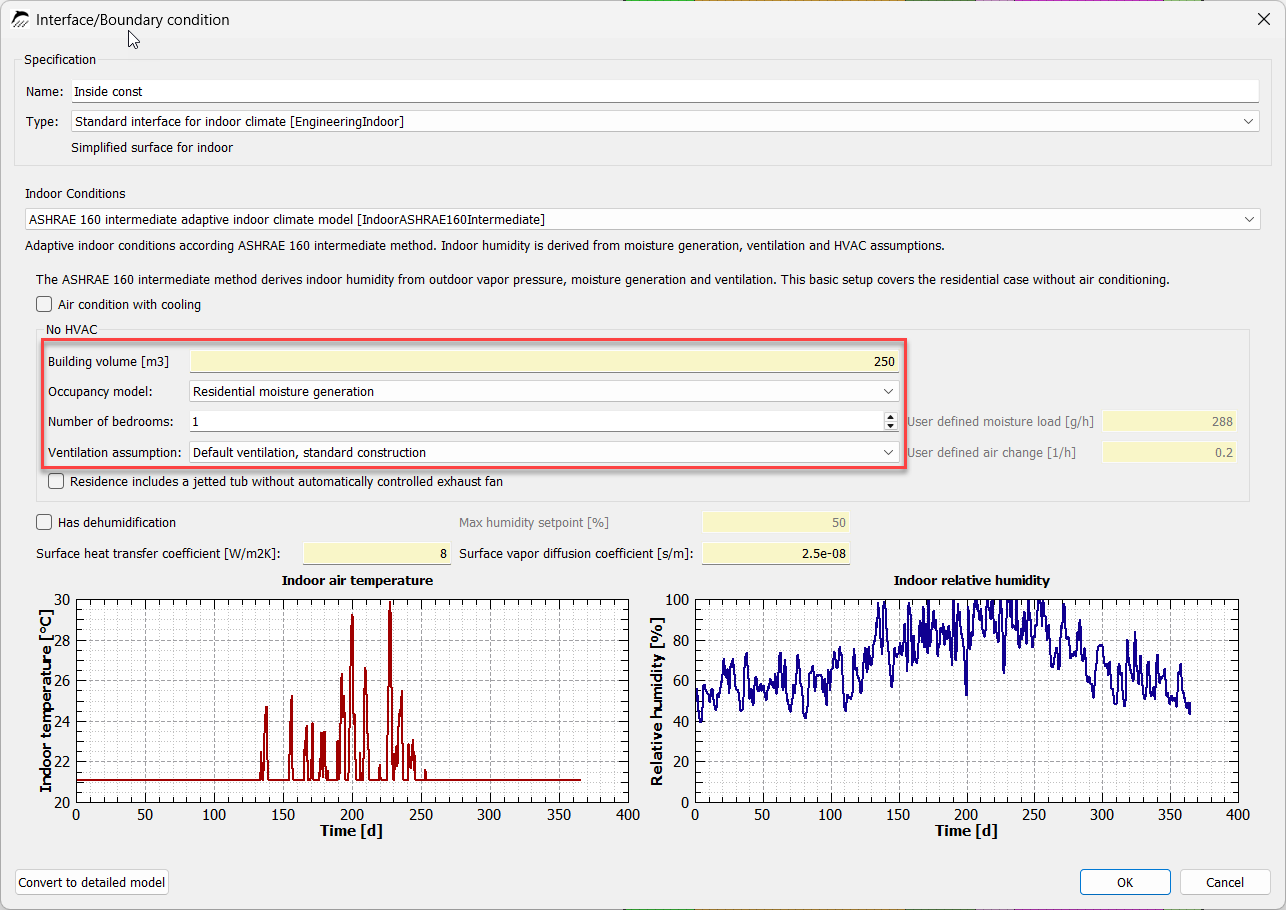This screenshot has height=910, width=1286.
Task: Click the 'Interface/Boundary condition' window title text
Action: [x=132, y=19]
